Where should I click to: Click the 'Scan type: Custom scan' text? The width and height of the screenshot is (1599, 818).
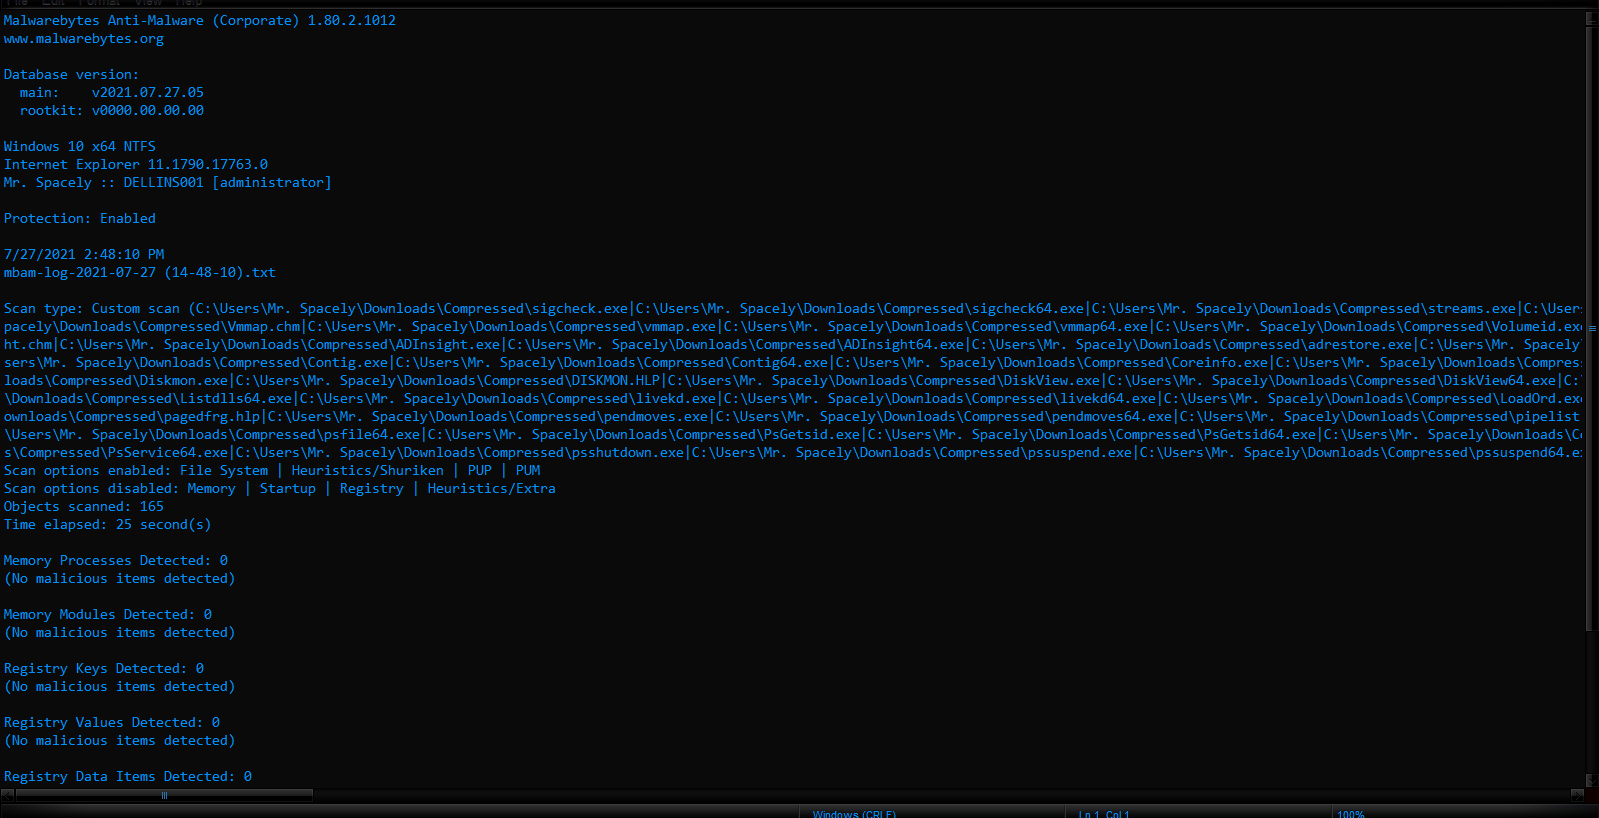pyautogui.click(x=92, y=308)
